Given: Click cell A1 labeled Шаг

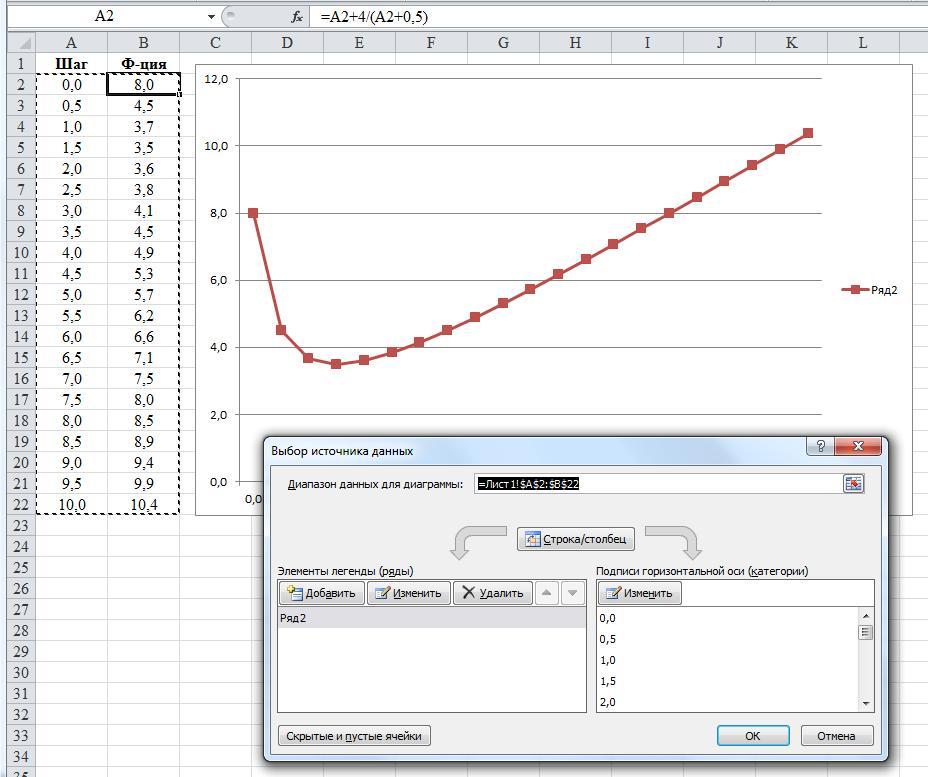Looking at the screenshot, I should (x=71, y=63).
